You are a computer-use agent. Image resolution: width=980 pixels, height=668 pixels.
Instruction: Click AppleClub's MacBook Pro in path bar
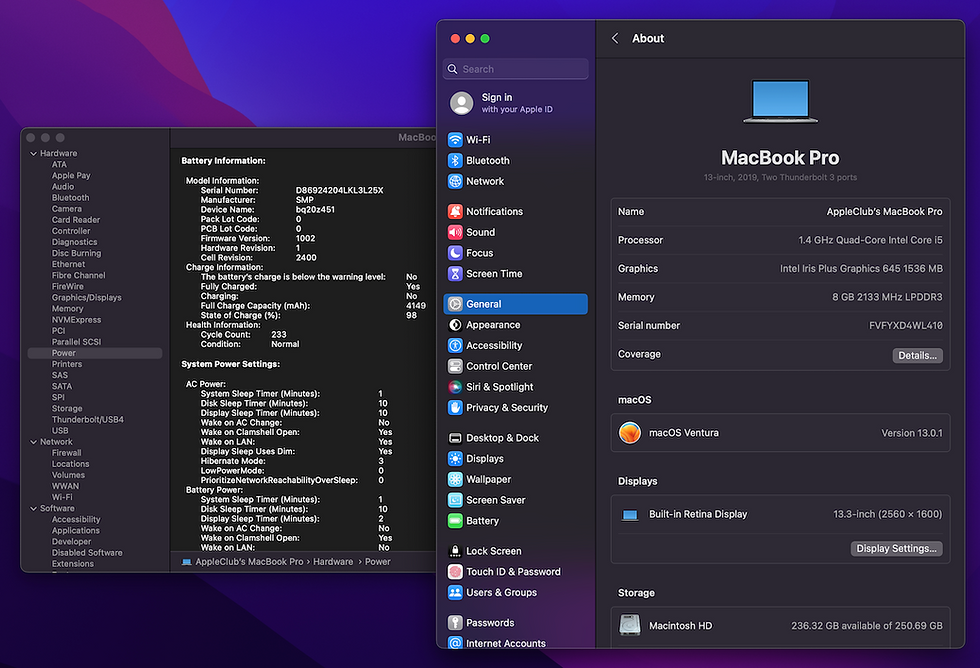click(249, 562)
